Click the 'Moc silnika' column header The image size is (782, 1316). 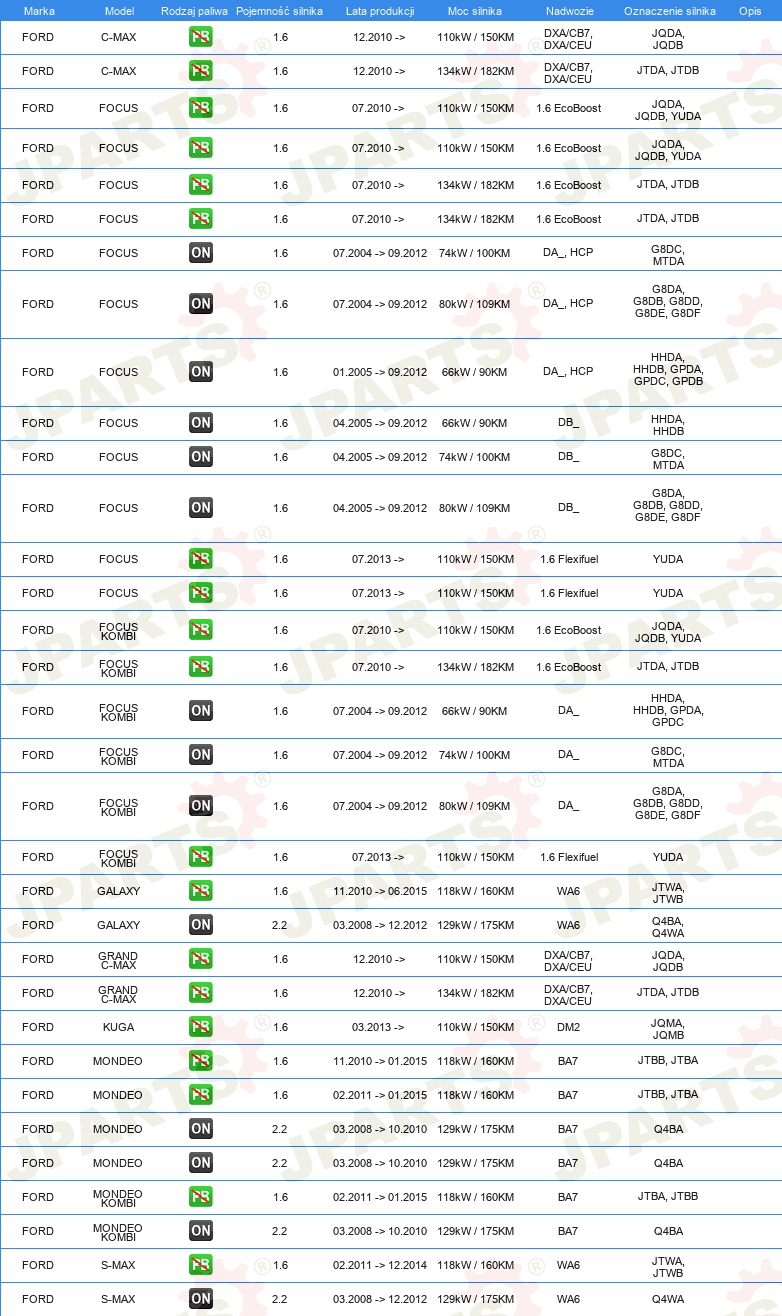(475, 11)
